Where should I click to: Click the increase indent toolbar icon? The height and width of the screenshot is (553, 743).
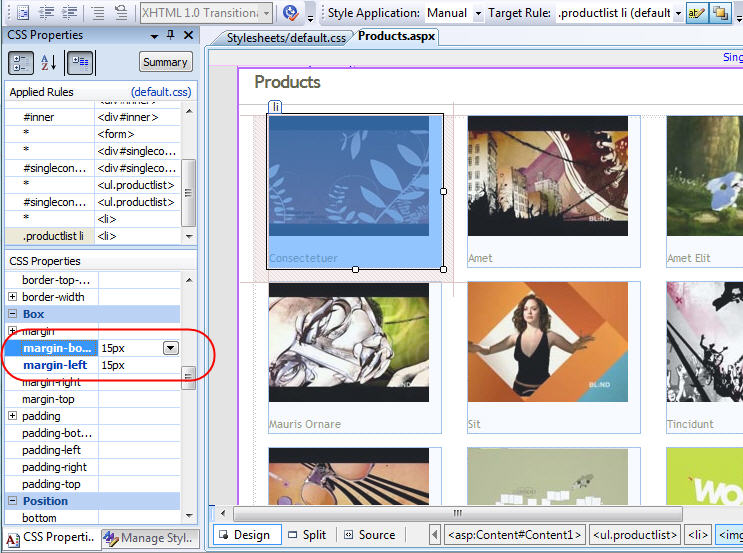point(70,12)
